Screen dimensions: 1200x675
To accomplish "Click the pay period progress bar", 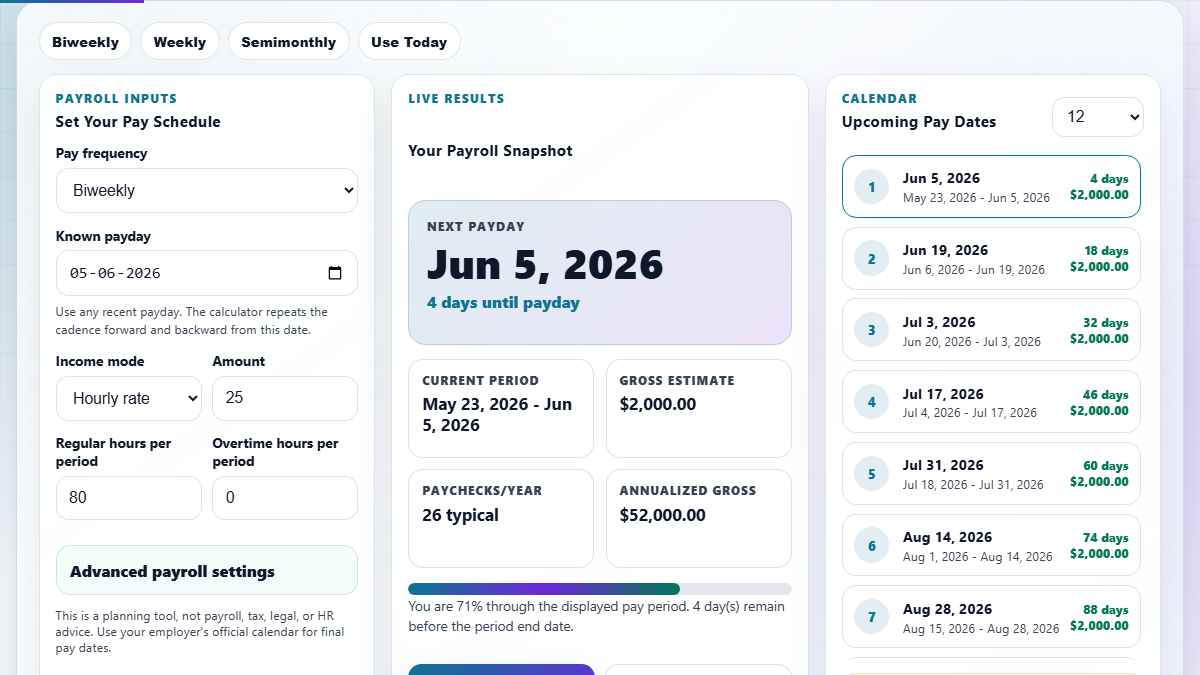I will 600,589.
